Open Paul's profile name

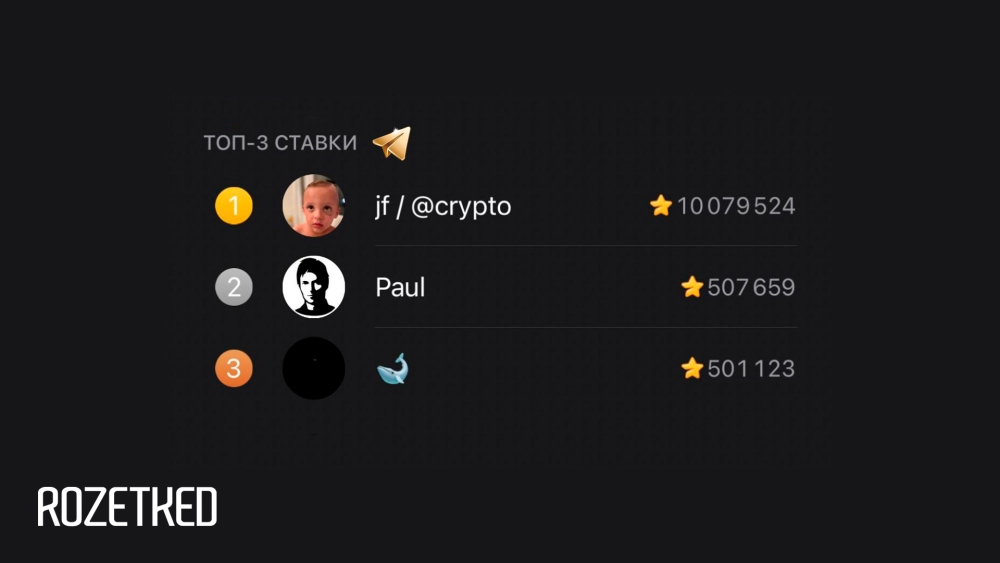(400, 288)
